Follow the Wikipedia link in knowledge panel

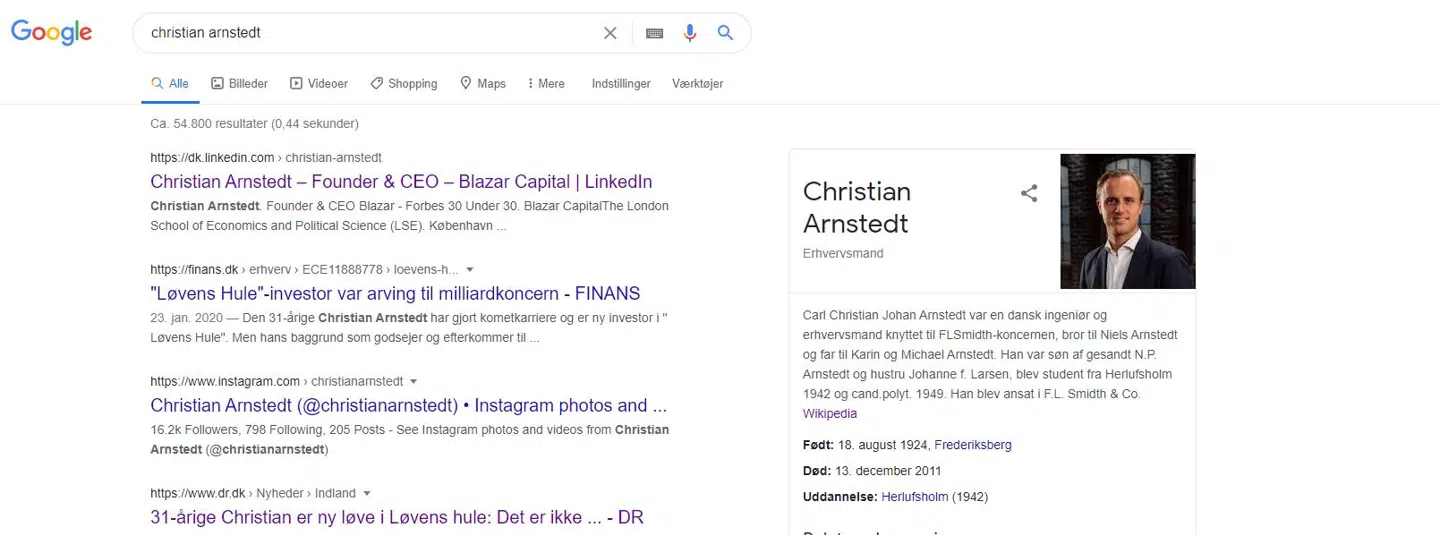coord(830,414)
